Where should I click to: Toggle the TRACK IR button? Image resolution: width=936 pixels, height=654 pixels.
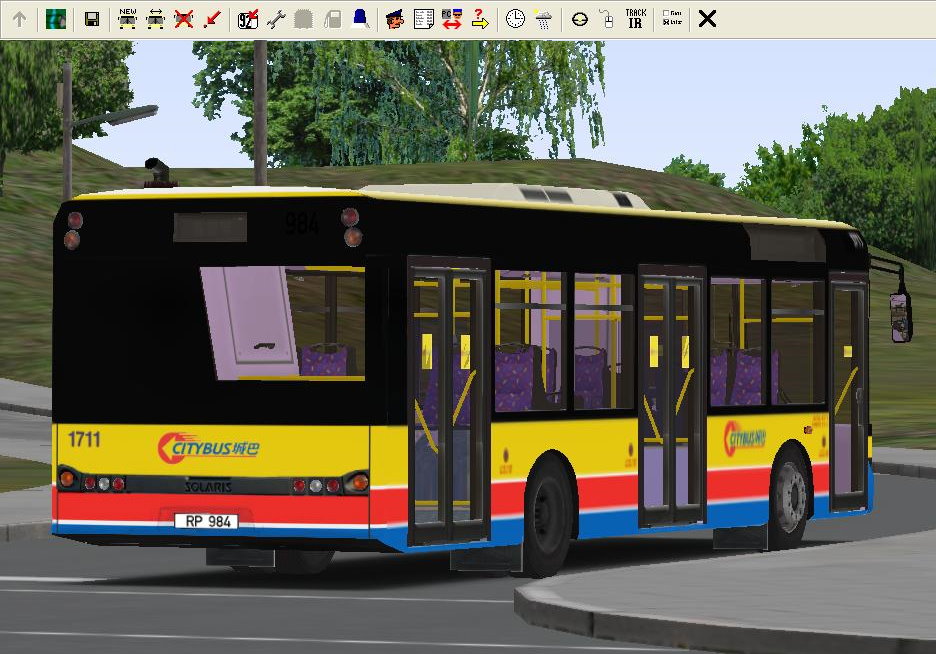(635, 19)
